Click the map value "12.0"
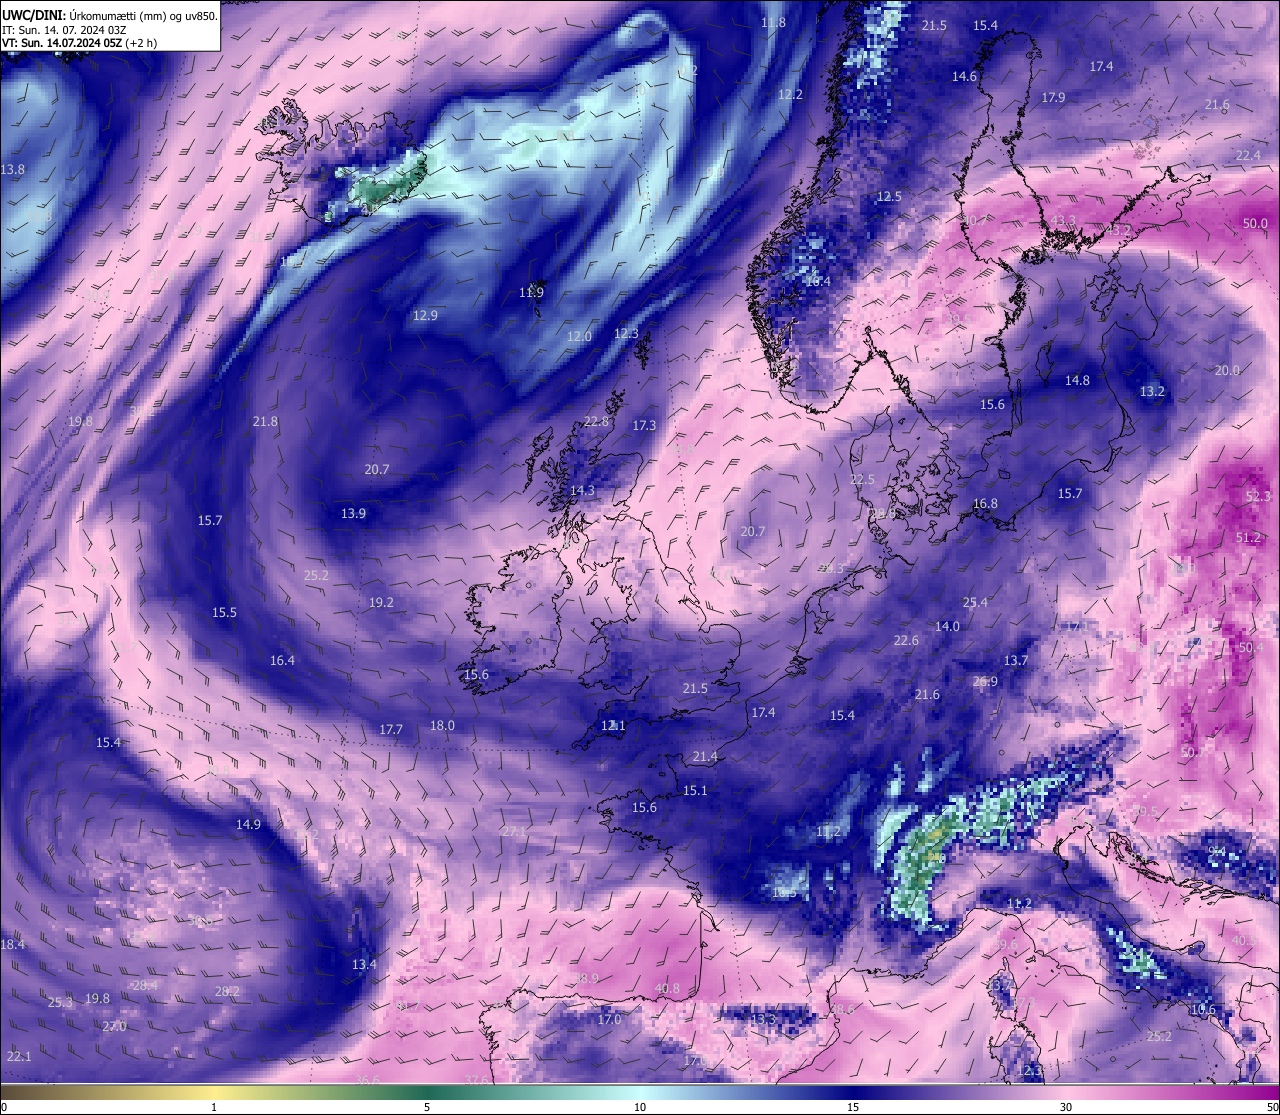 tap(579, 337)
